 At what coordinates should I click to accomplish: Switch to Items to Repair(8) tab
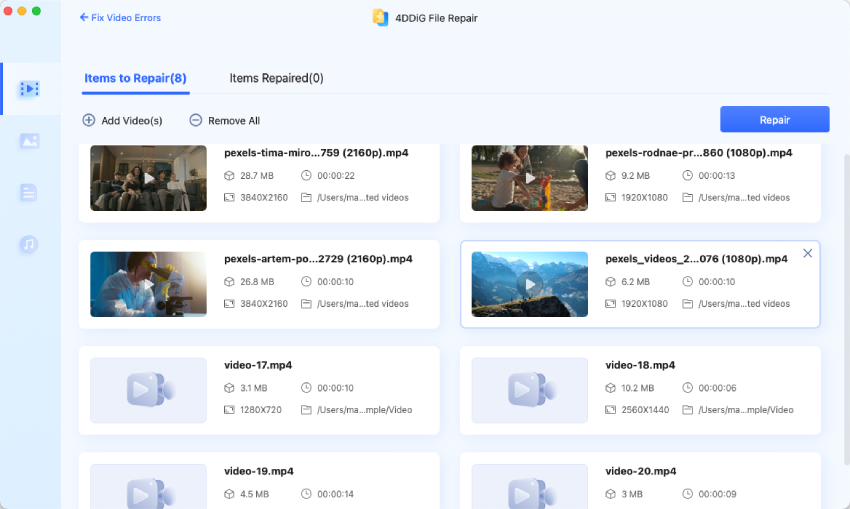tap(136, 78)
